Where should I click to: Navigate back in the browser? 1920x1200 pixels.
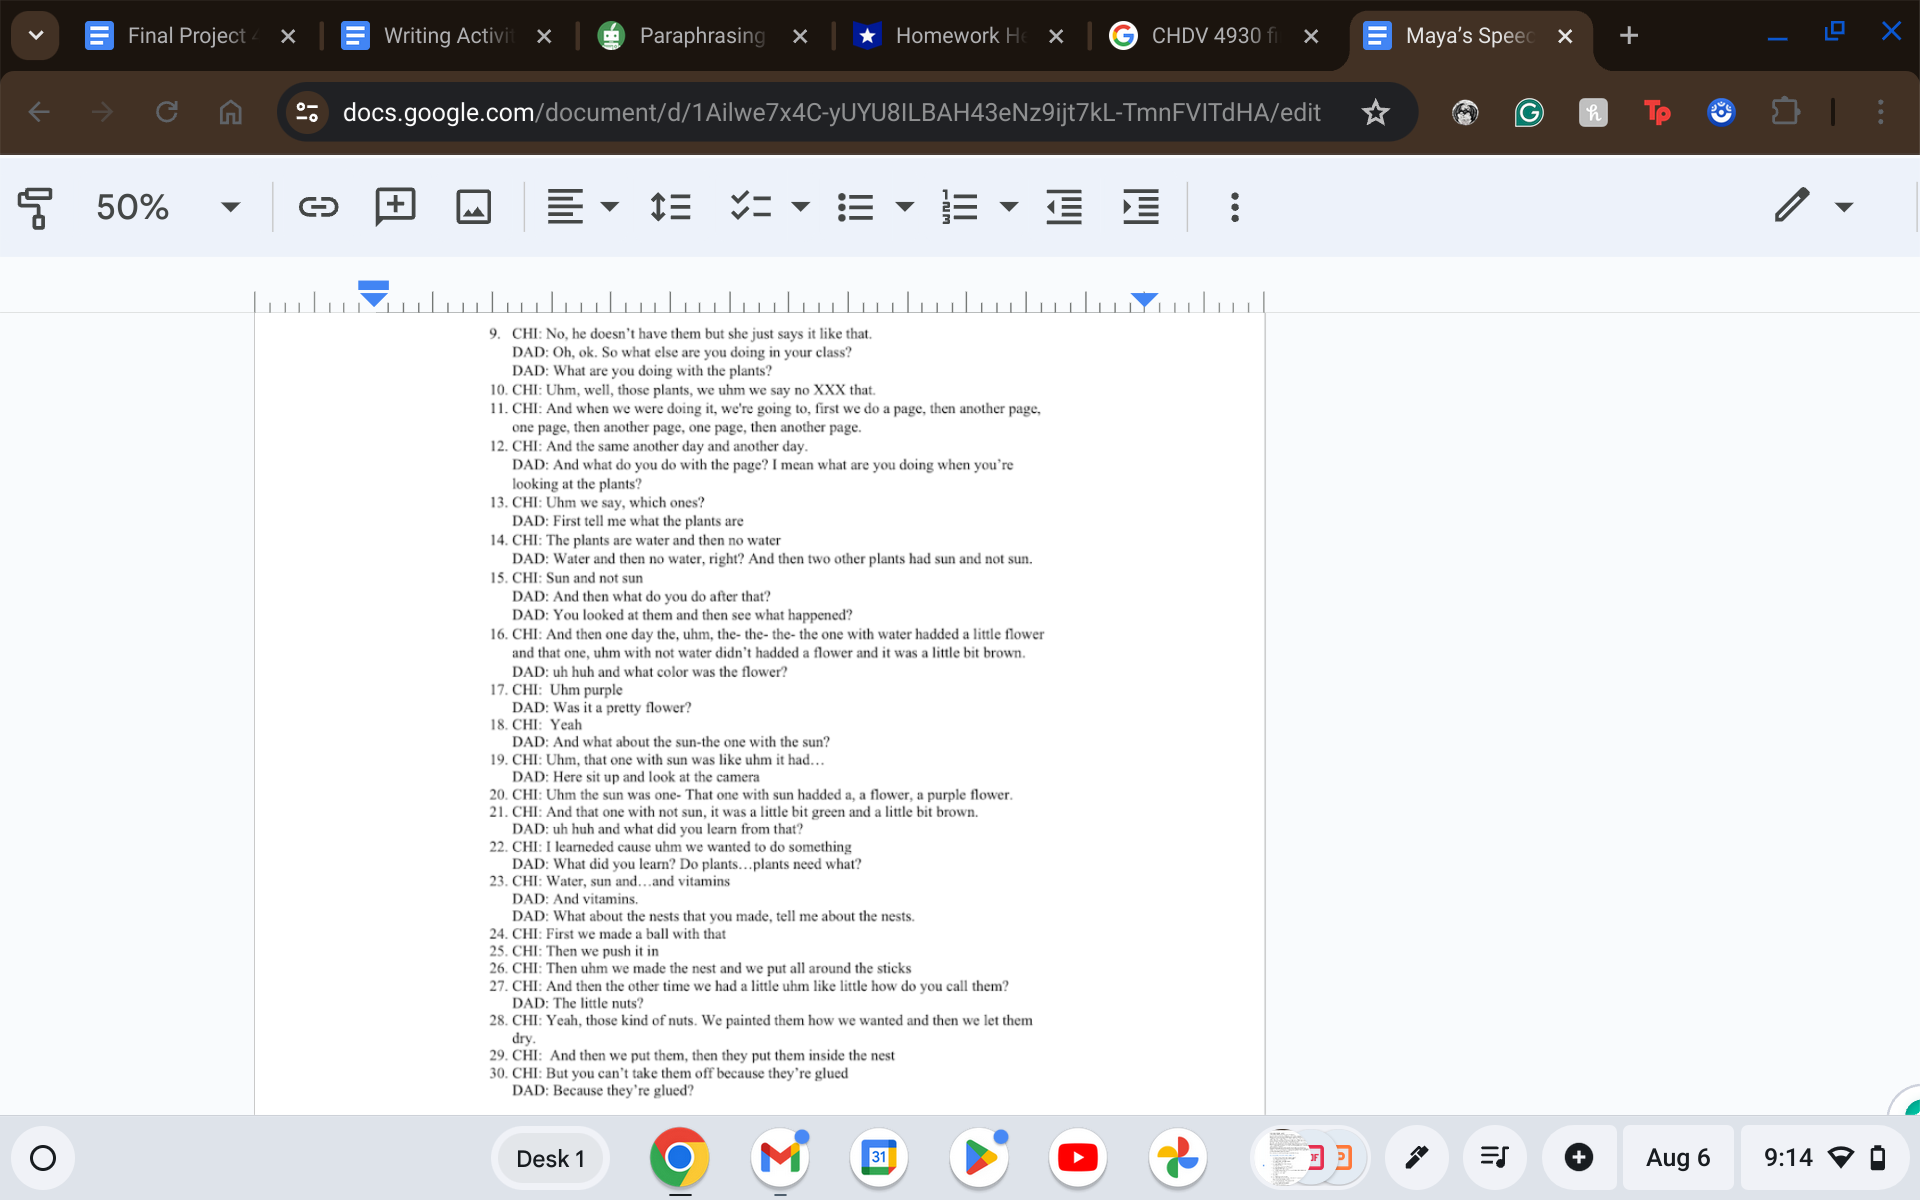[x=39, y=112]
